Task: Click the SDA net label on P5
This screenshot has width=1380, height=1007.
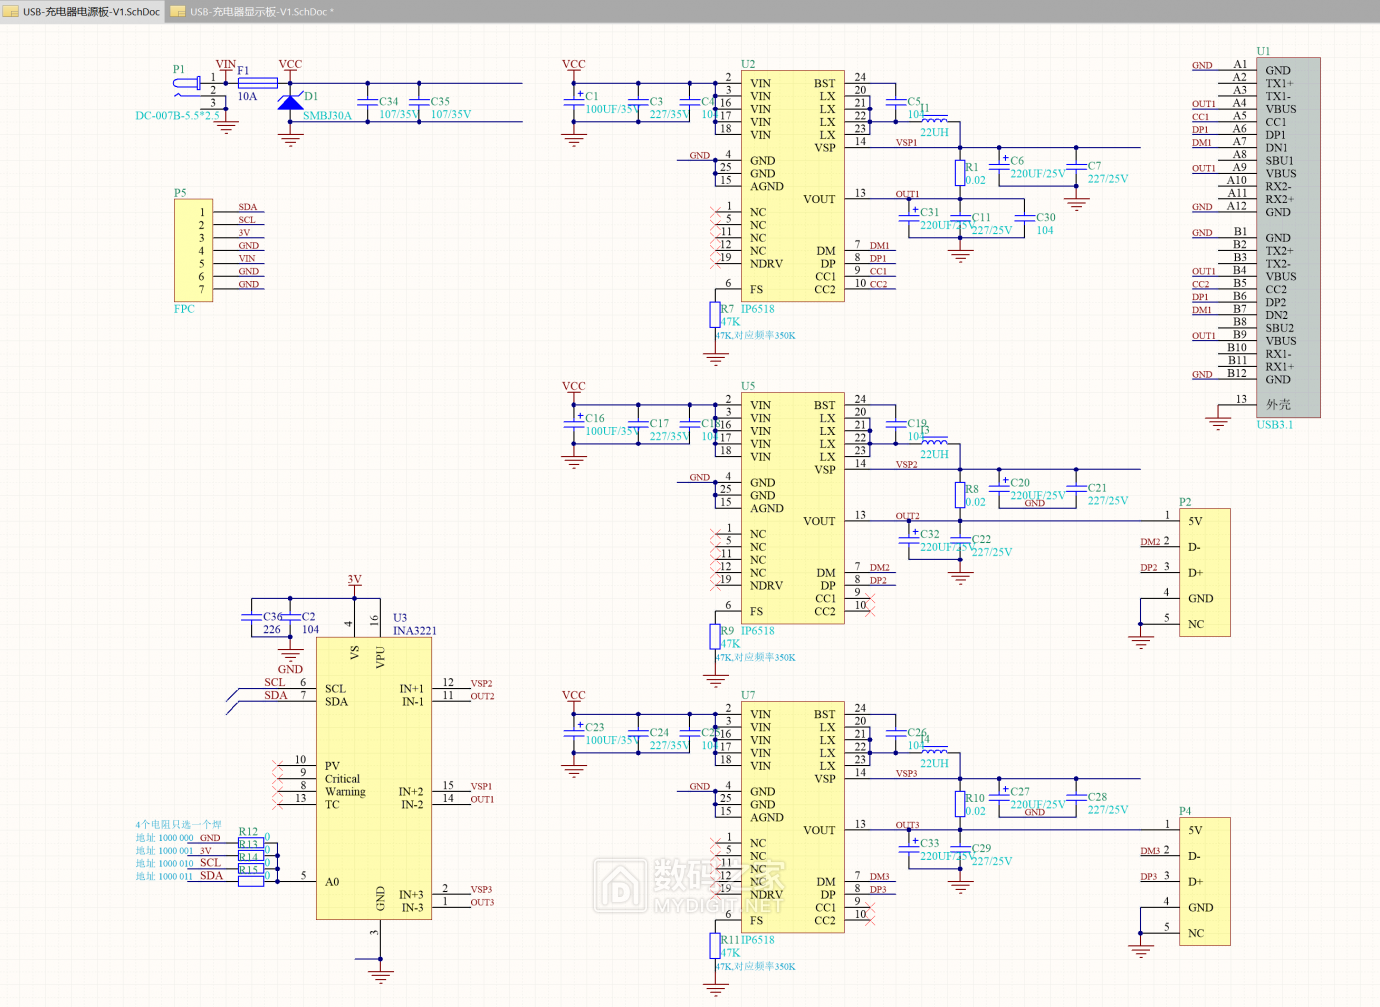Action: point(248,207)
